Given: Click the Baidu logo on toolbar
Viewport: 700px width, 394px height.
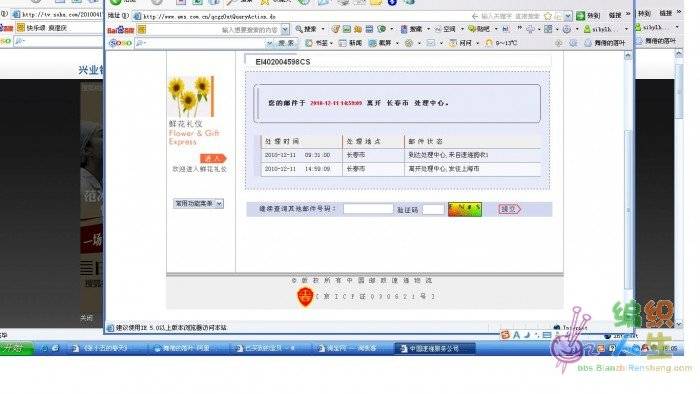Looking at the screenshot, I should click(x=121, y=30).
